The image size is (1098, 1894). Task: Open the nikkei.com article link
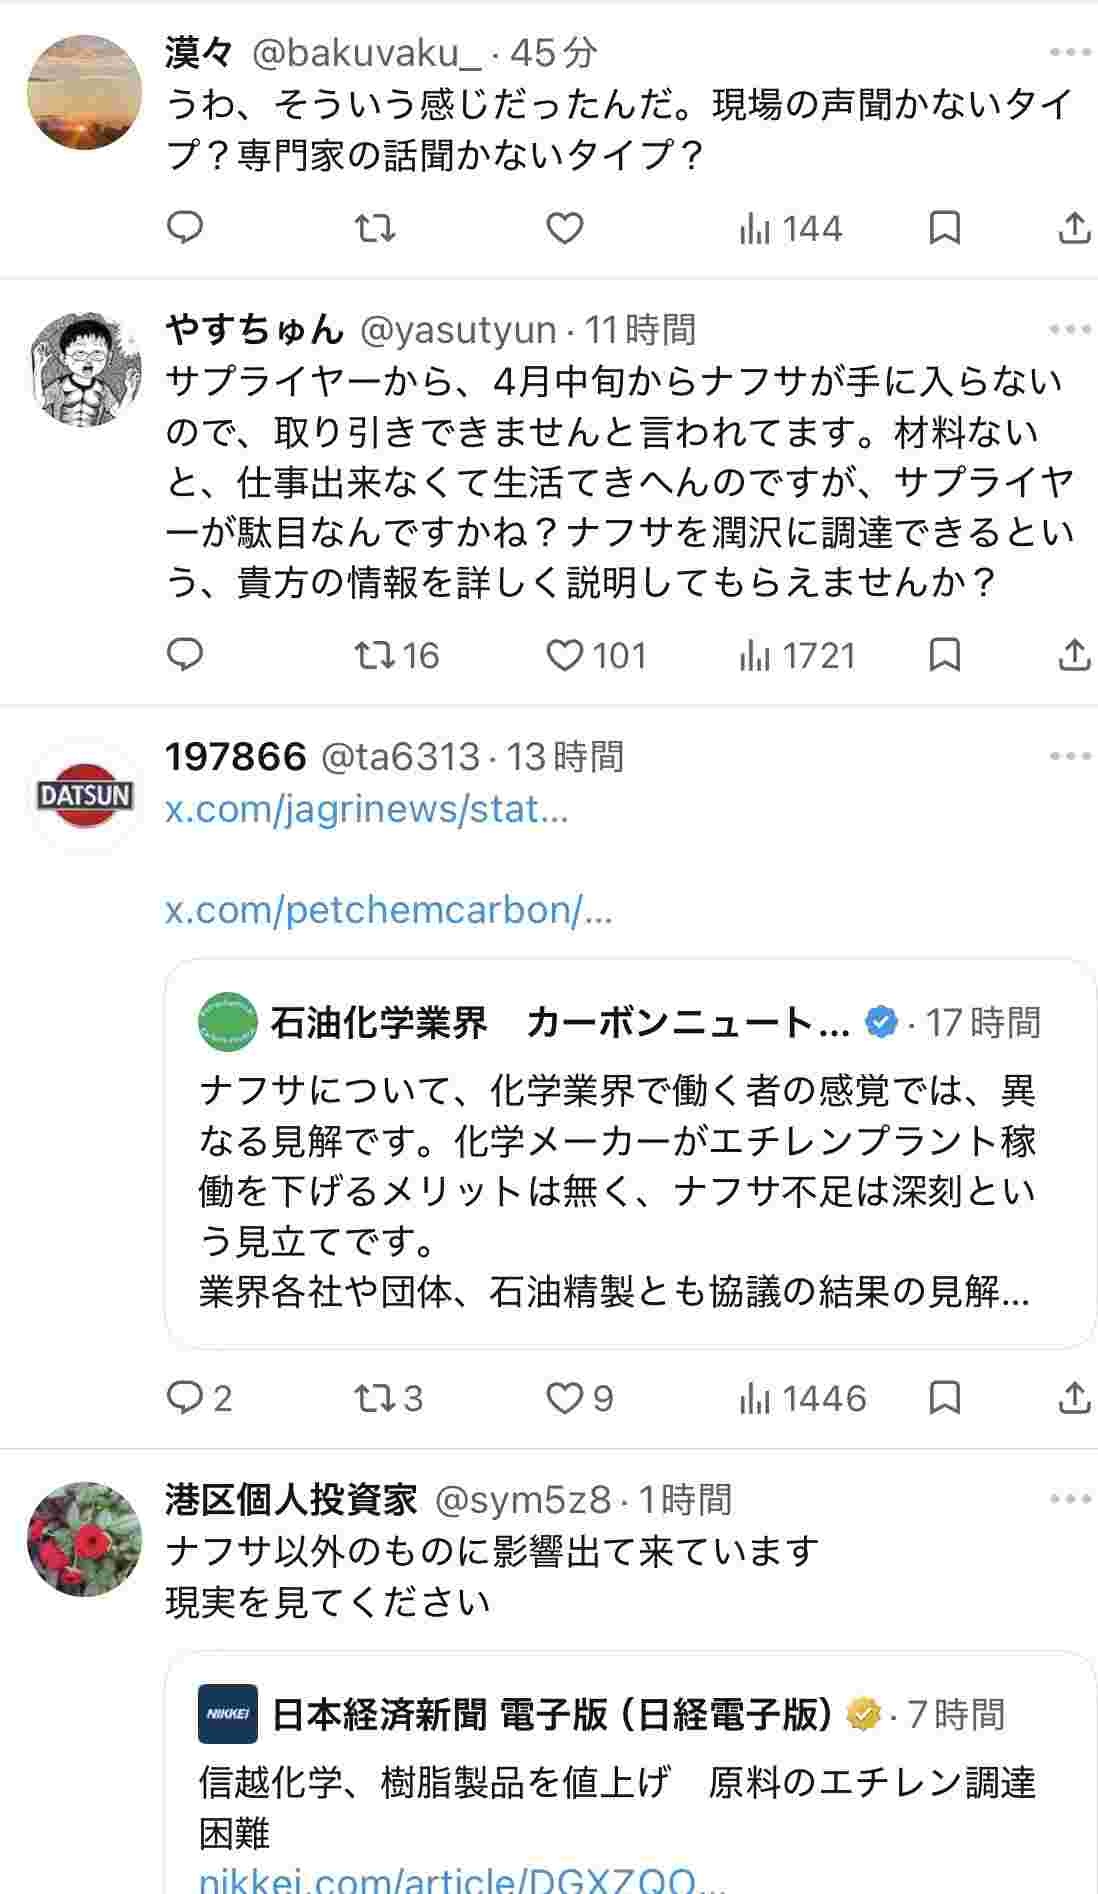click(x=460, y=1880)
